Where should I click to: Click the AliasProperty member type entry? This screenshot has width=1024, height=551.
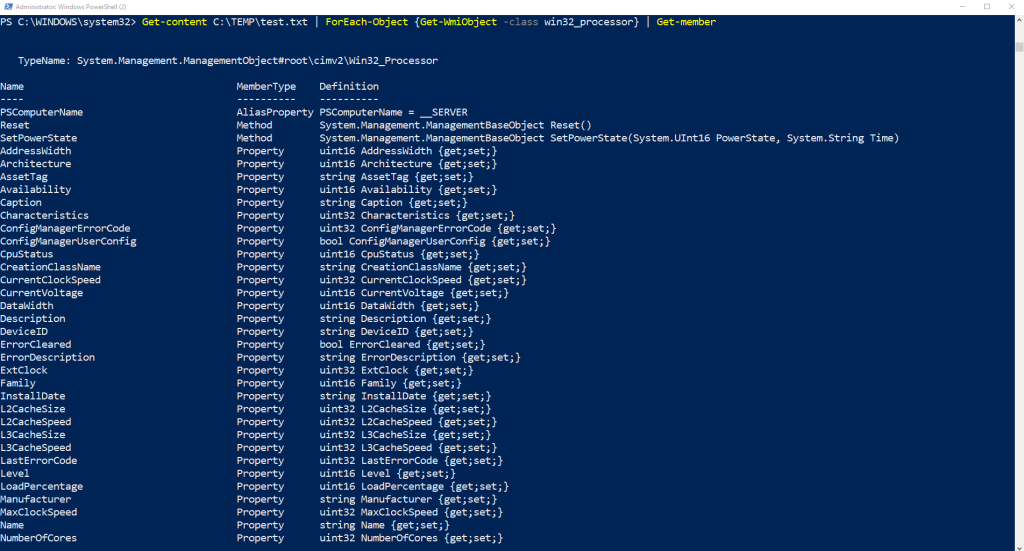pos(275,113)
